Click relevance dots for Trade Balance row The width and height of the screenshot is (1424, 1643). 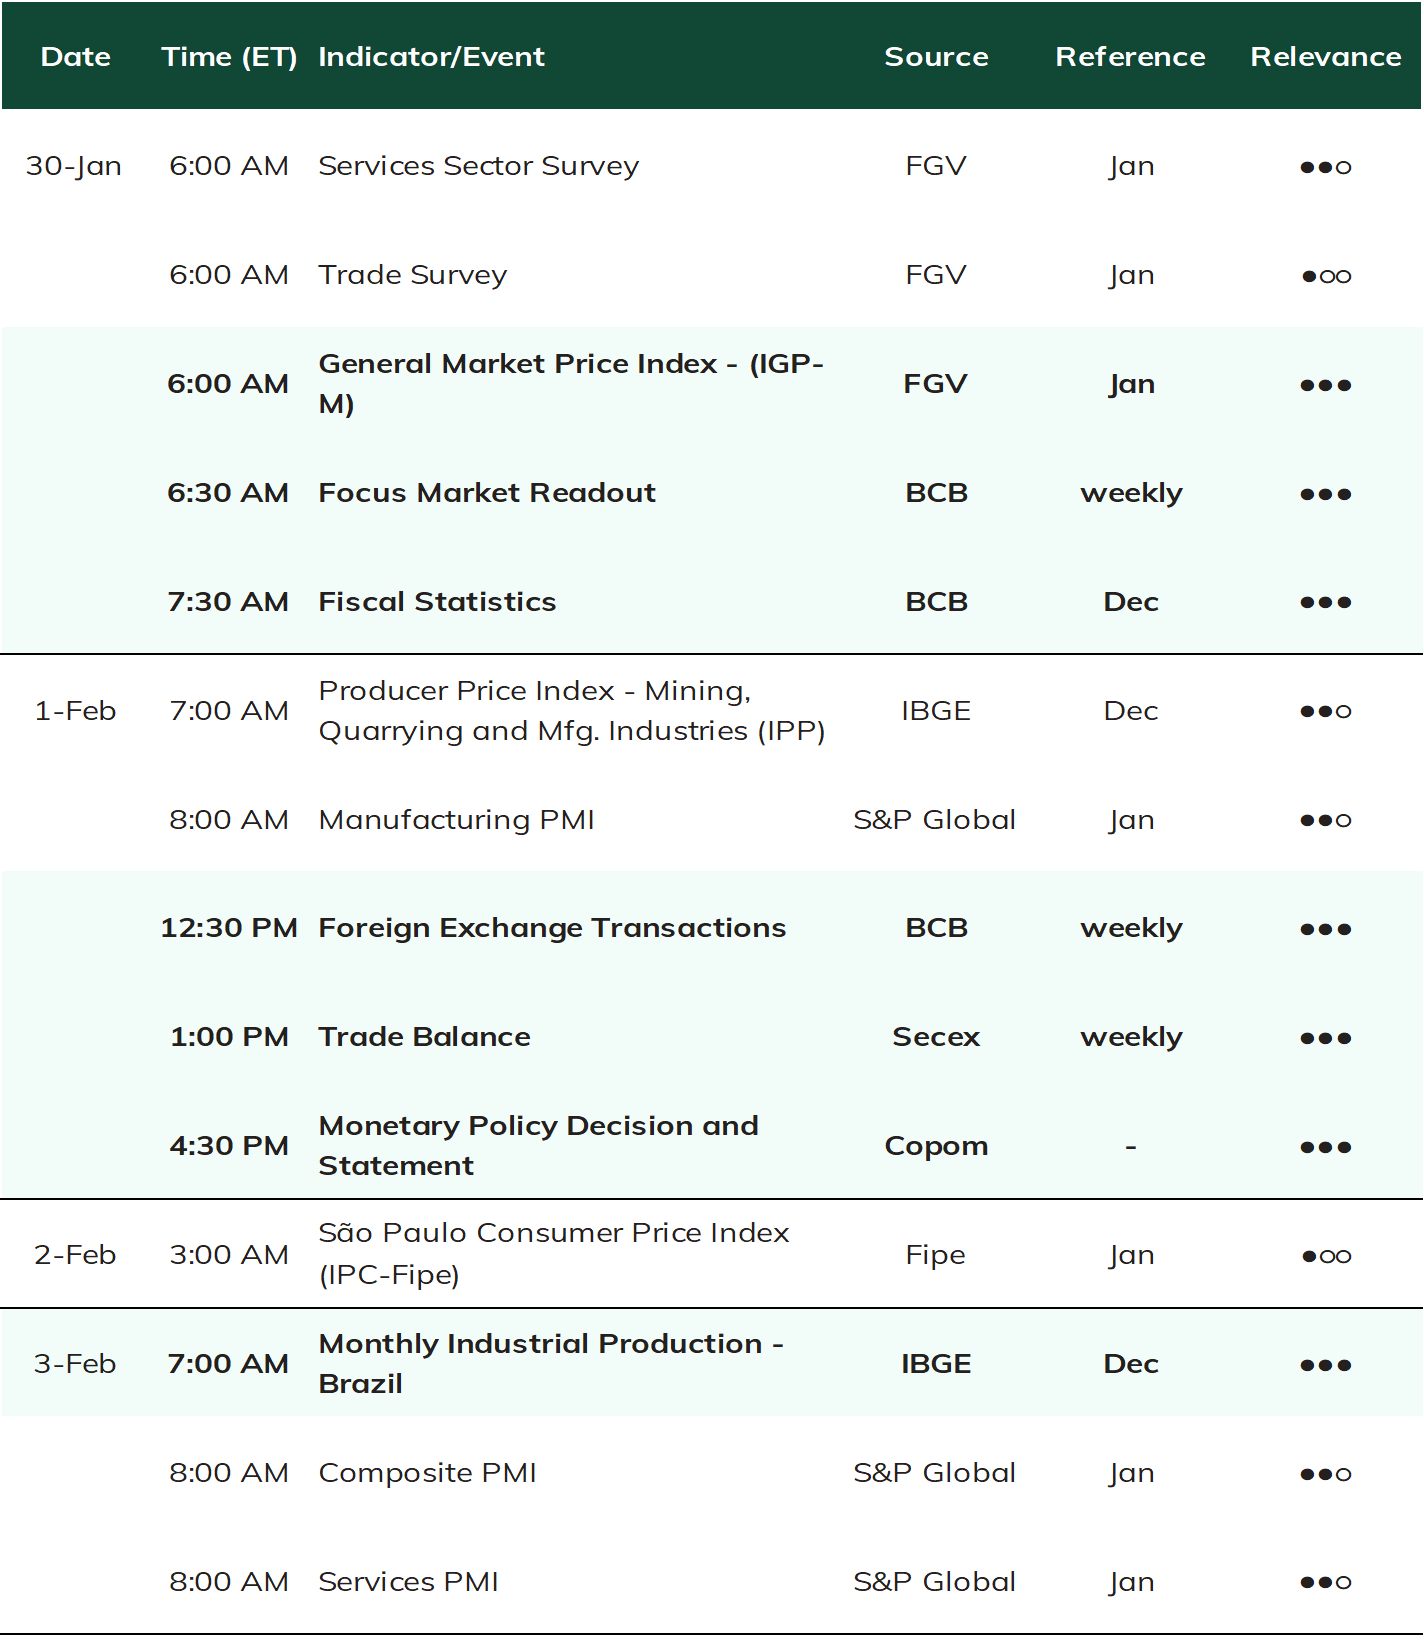pyautogui.click(x=1325, y=1038)
